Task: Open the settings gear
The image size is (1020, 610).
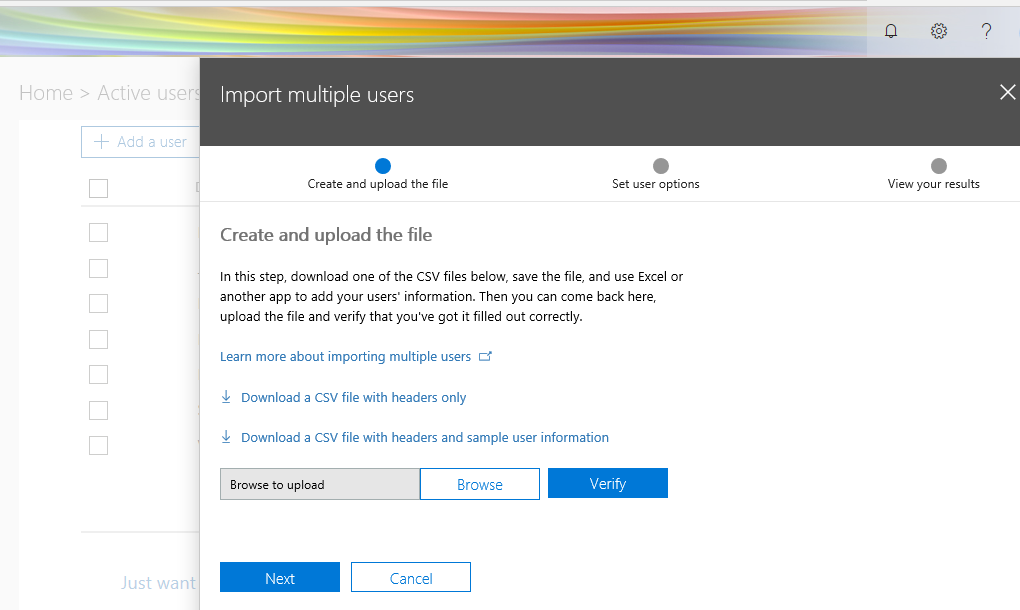Action: 938,31
